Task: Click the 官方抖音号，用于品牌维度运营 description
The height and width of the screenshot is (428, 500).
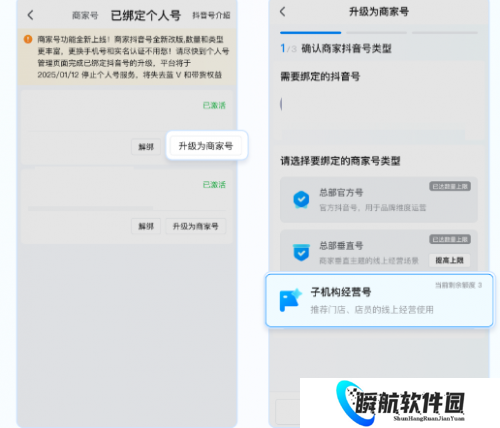Action: tap(373, 208)
